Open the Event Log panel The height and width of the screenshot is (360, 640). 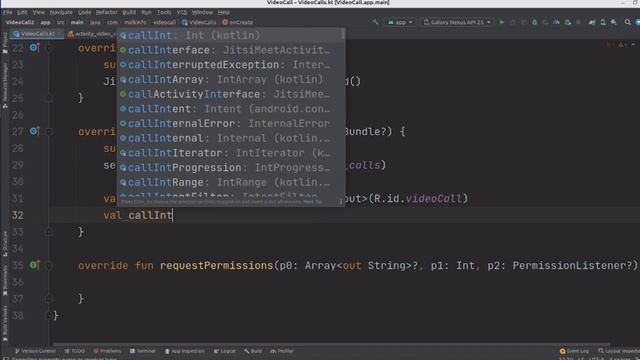pyautogui.click(x=574, y=351)
